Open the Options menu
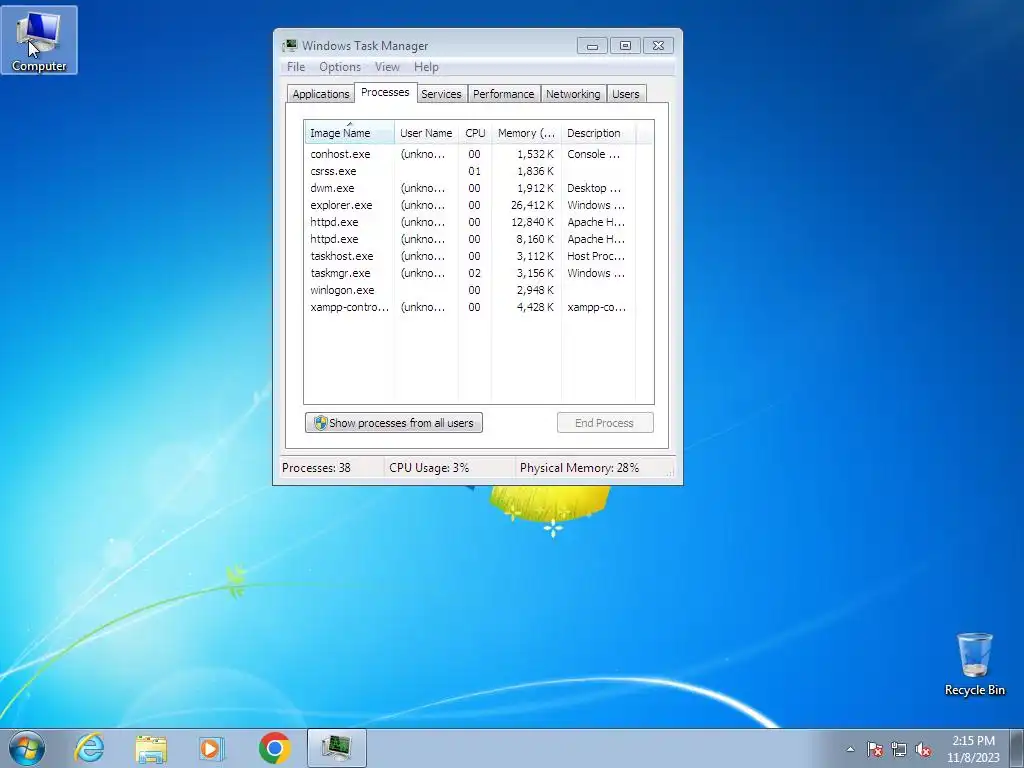The image size is (1024, 768). pos(340,67)
